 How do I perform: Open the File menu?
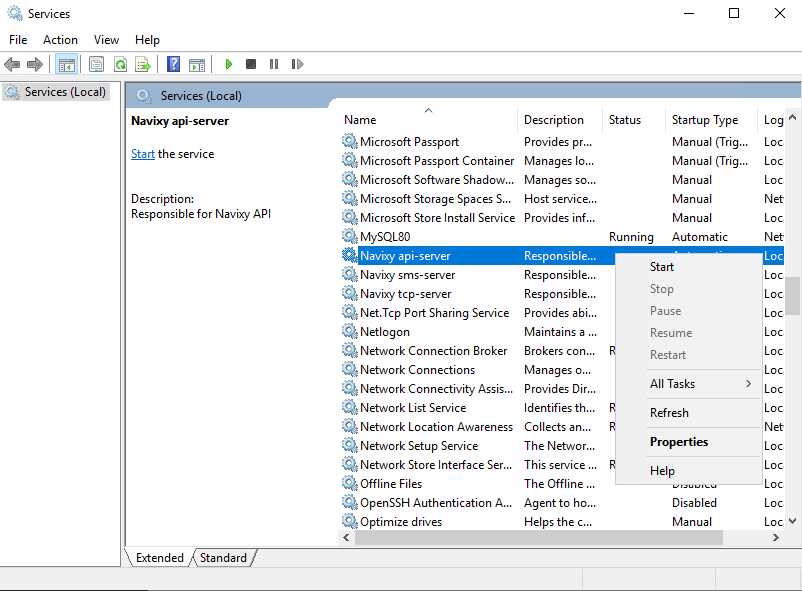(x=18, y=40)
